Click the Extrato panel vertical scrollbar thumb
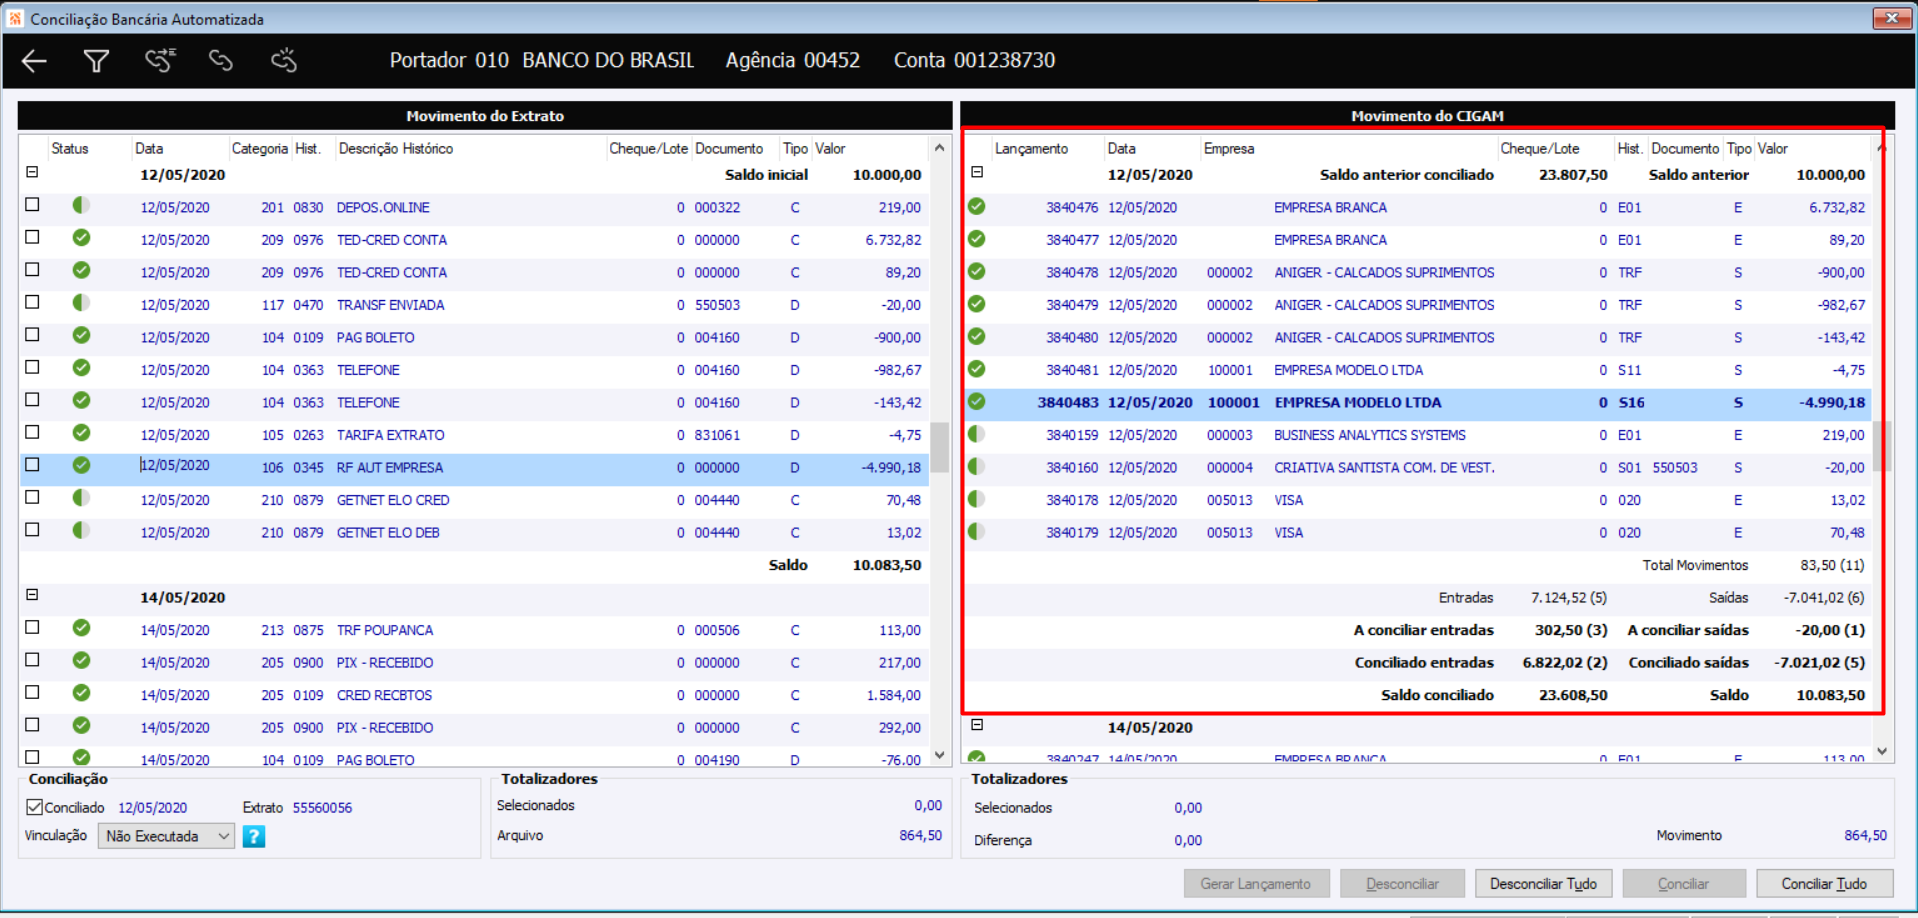The image size is (1918, 918). pyautogui.click(x=939, y=446)
